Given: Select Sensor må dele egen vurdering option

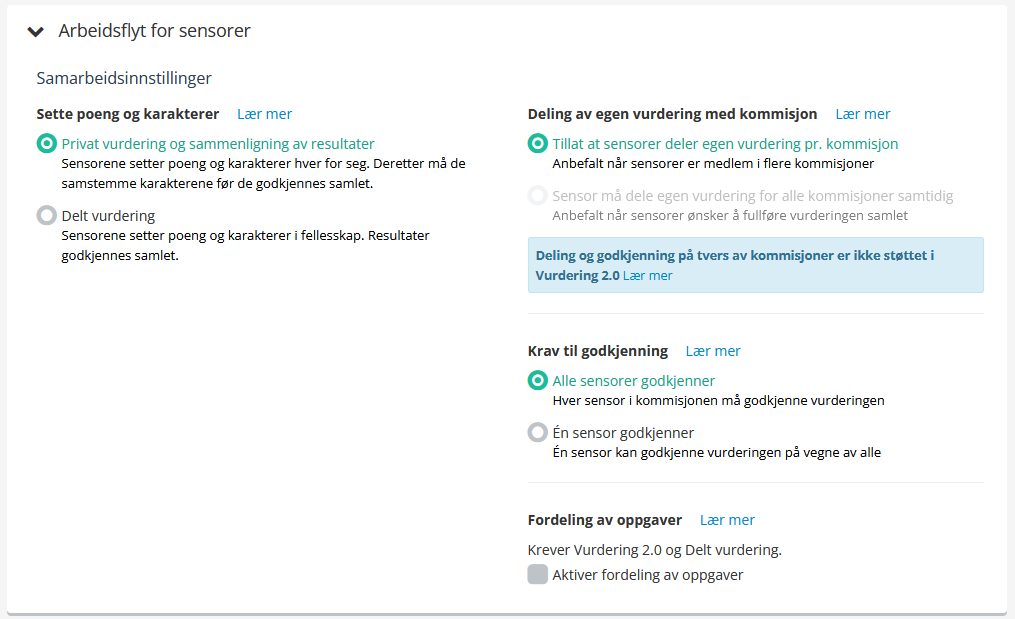Looking at the screenshot, I should click(x=538, y=196).
